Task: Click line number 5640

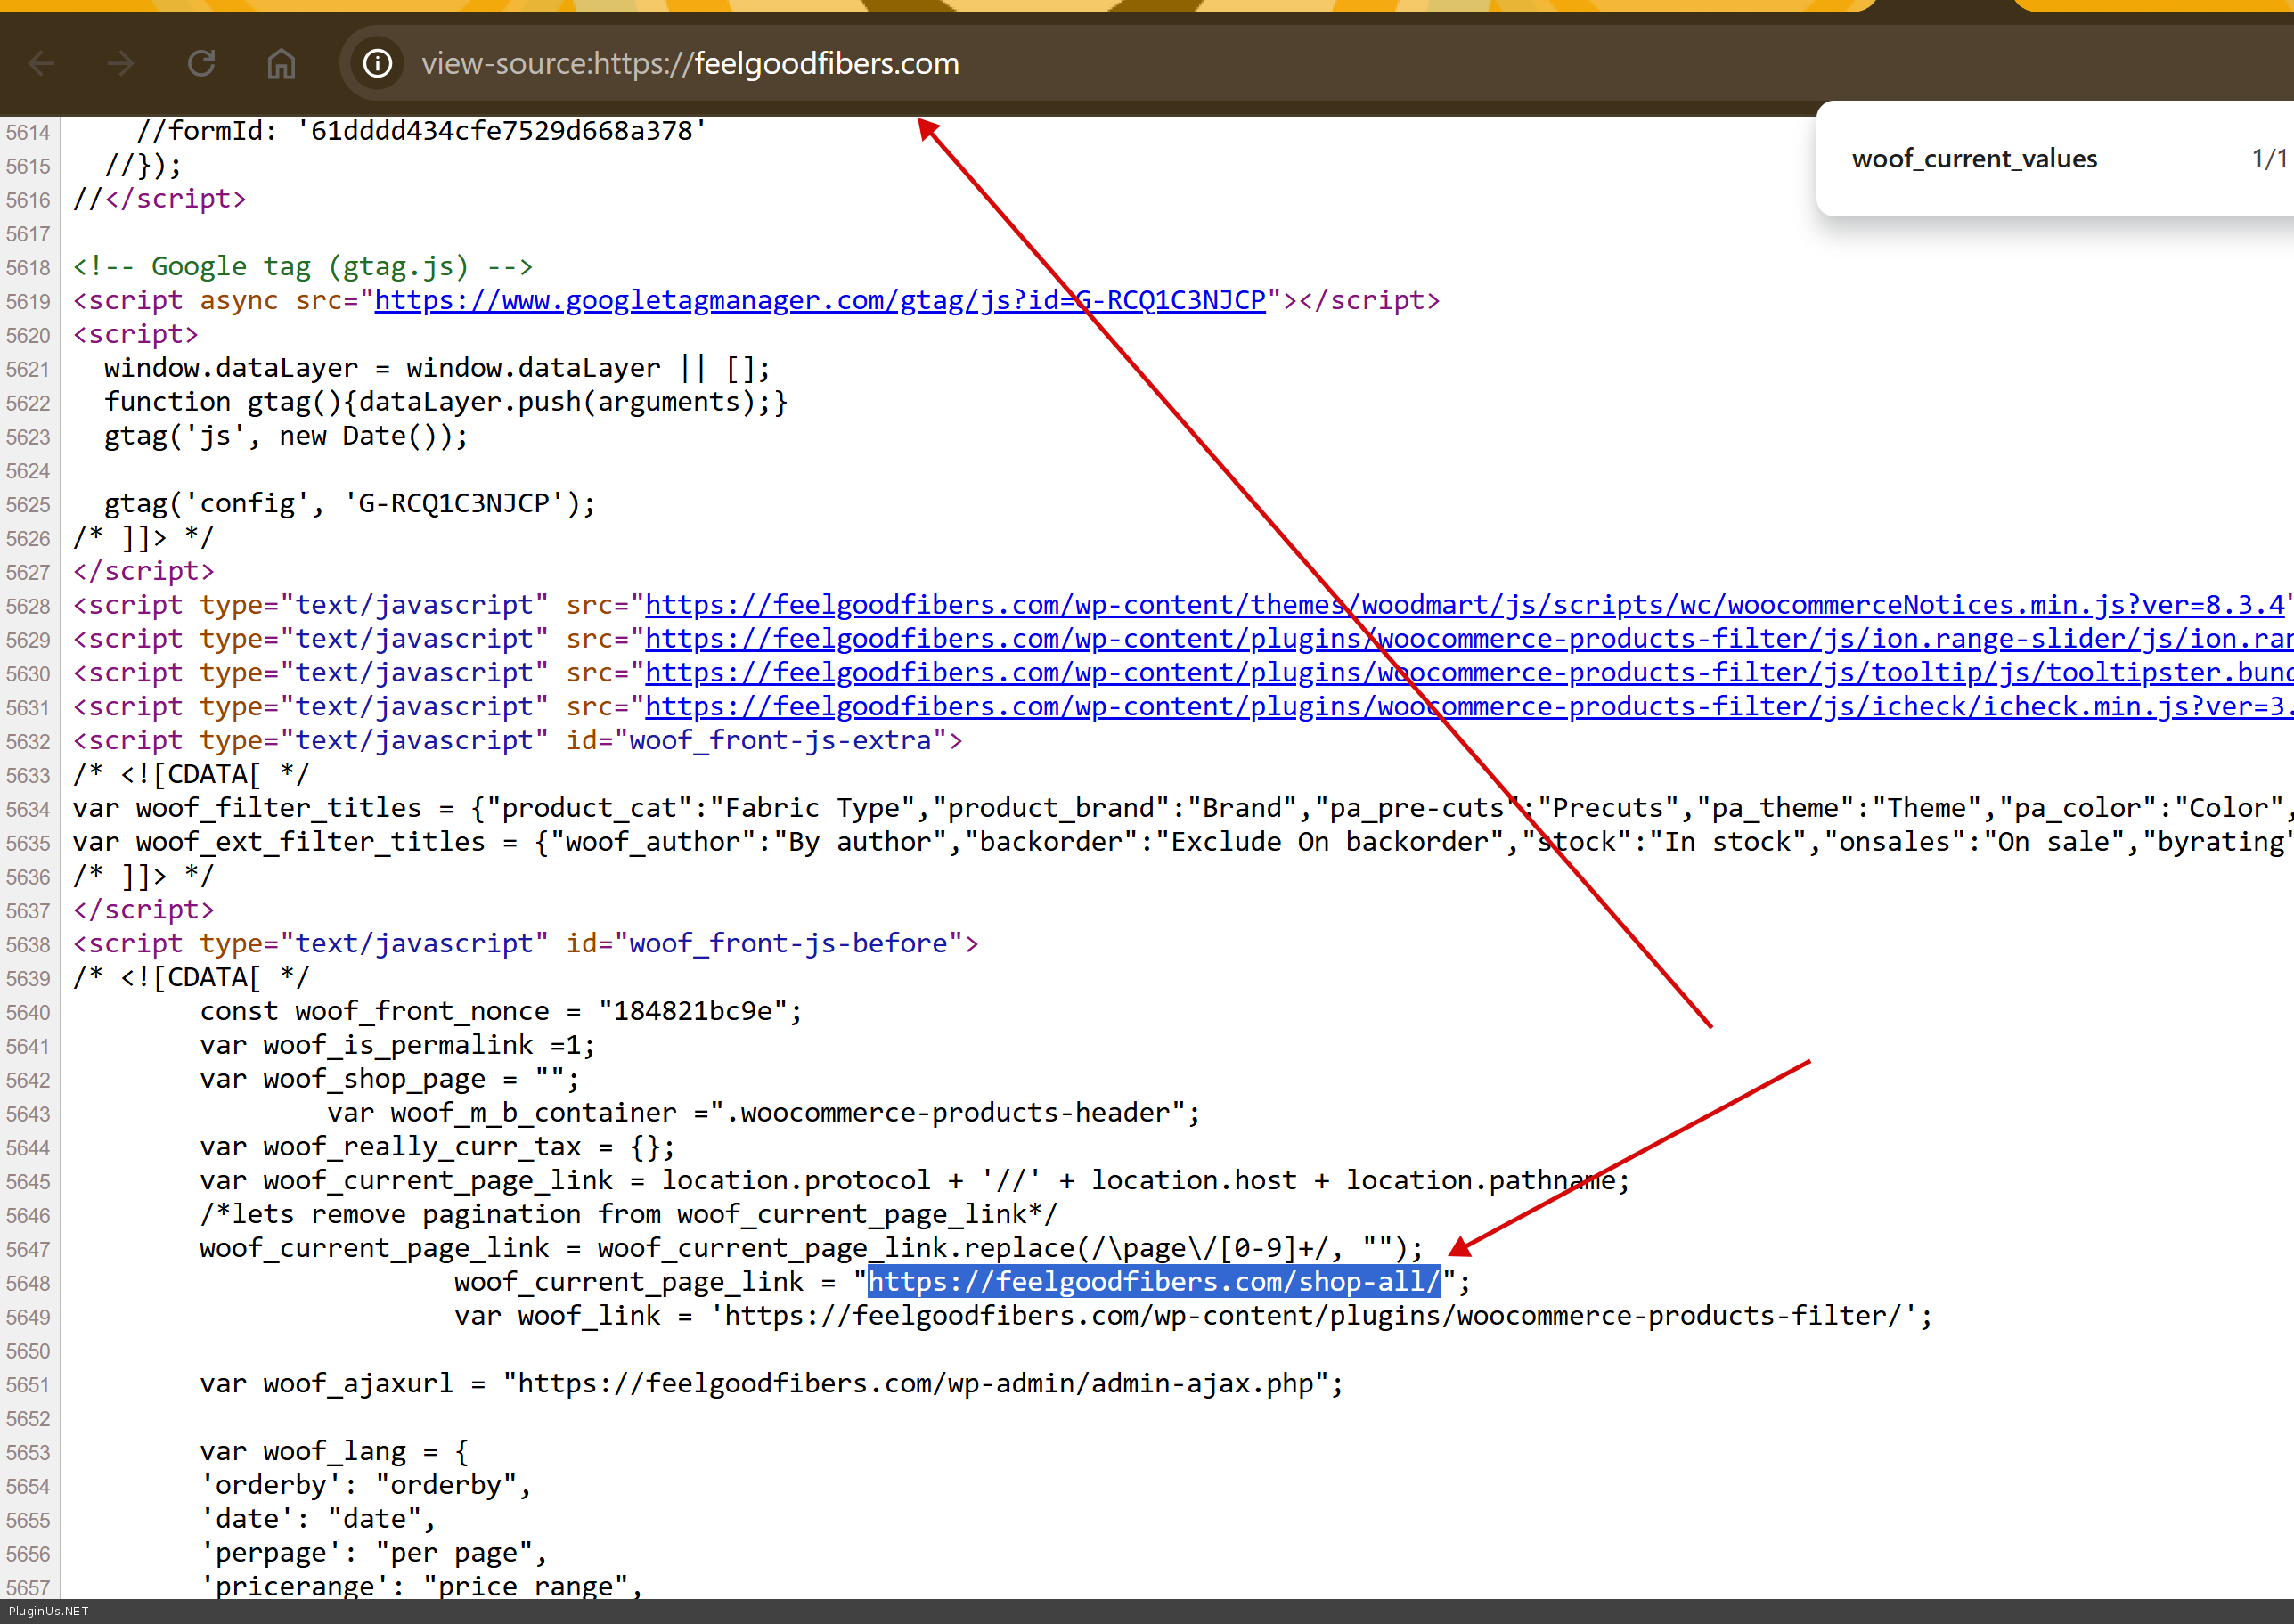Action: coord(28,1013)
